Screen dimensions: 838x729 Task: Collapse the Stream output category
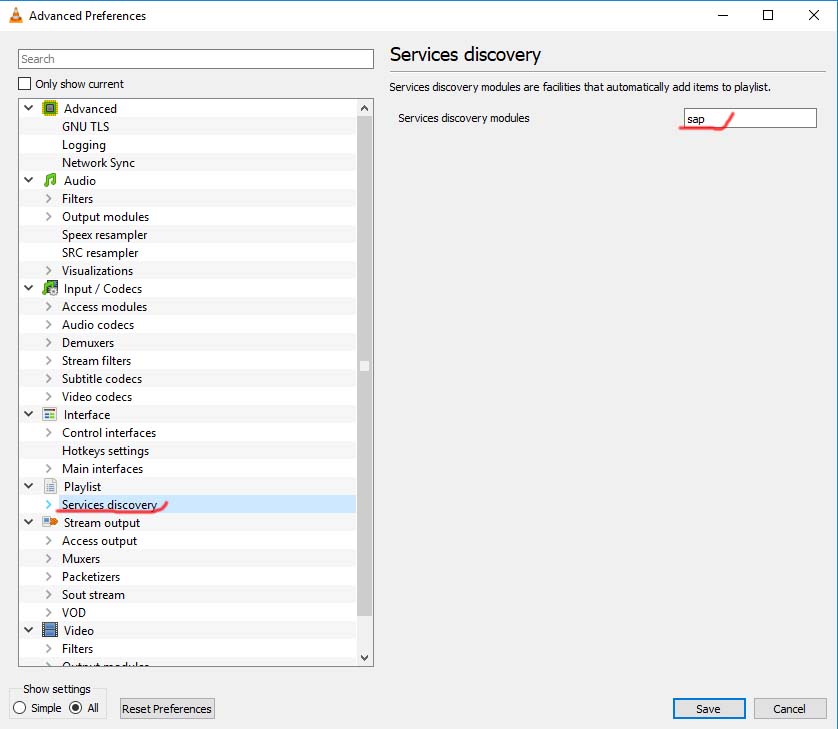(29, 522)
